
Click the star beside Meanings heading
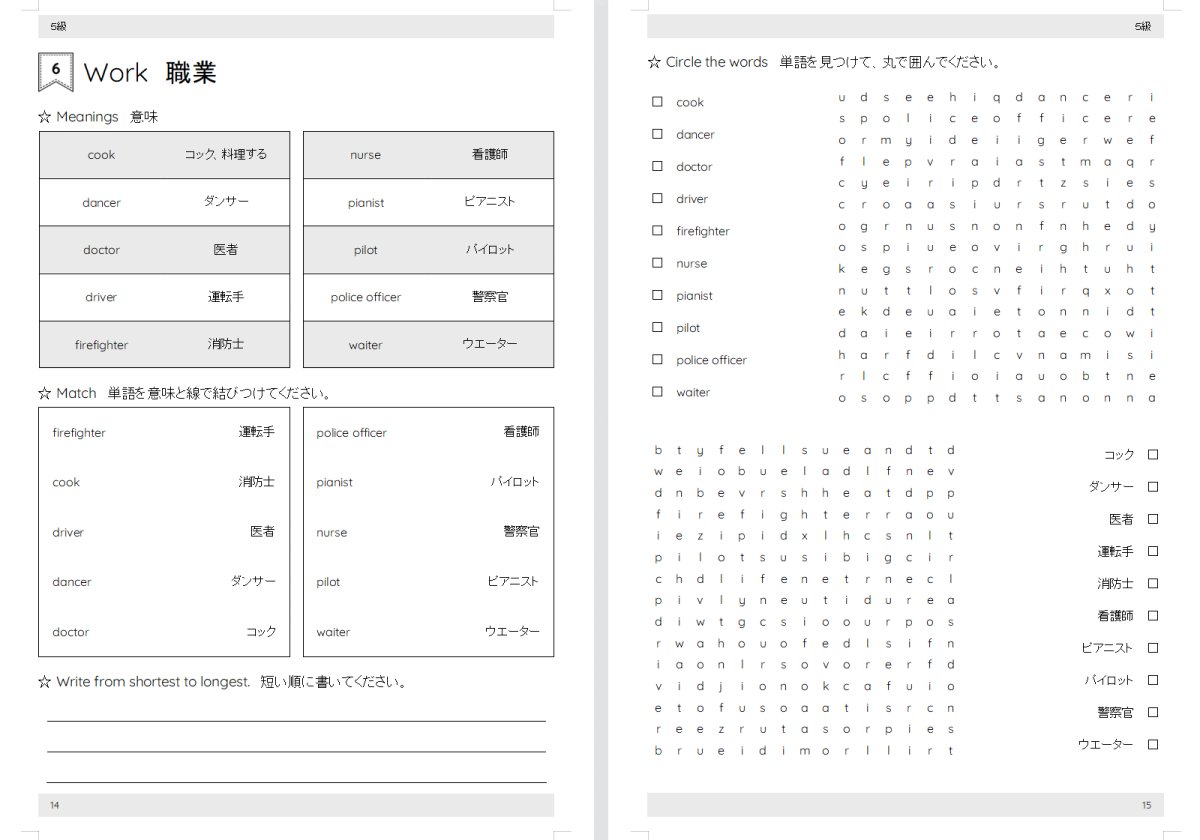44,117
